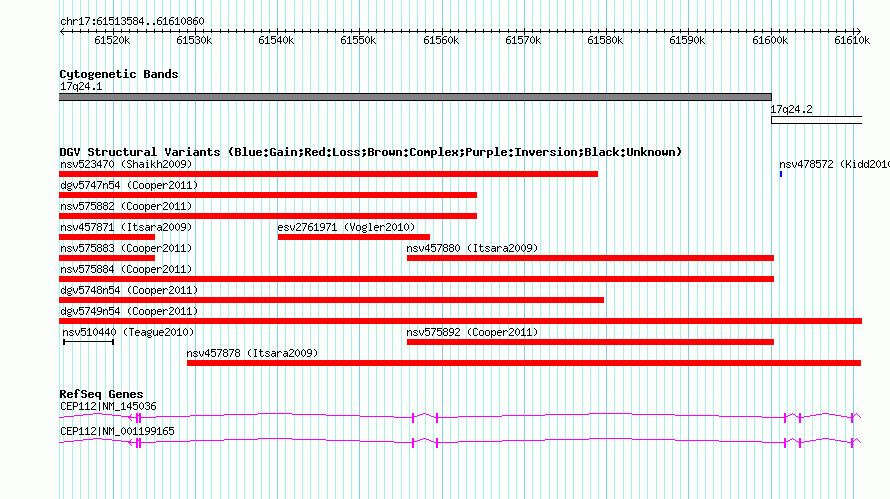
Task: Click the CEP112|NM_001199165 gene label
Action: (117, 431)
